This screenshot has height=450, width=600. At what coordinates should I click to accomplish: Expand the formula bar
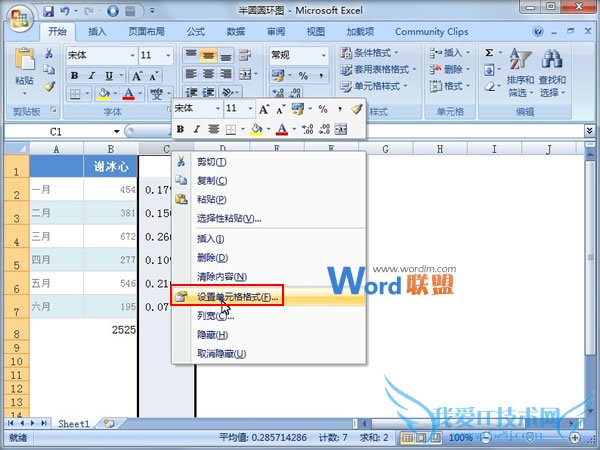[589, 131]
